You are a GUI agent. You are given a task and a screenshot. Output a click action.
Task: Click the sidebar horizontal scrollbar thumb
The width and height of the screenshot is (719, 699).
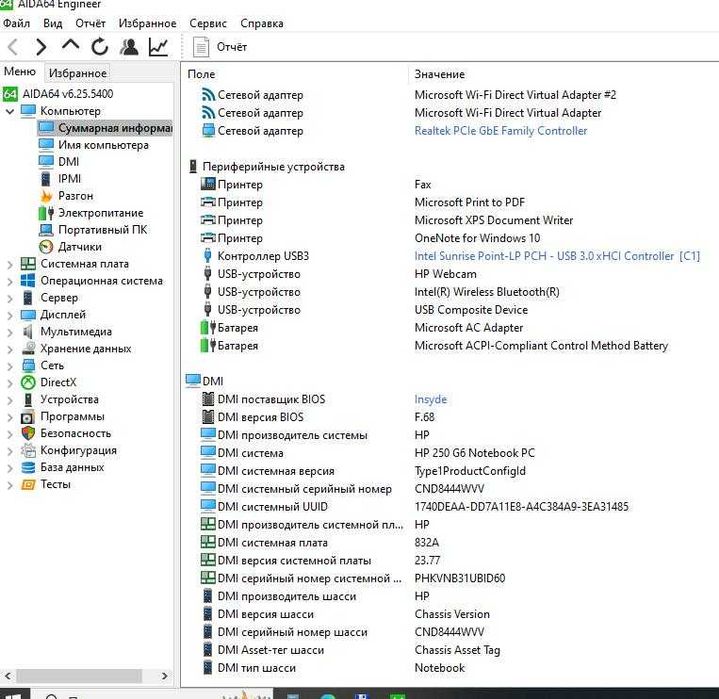(x=79, y=676)
